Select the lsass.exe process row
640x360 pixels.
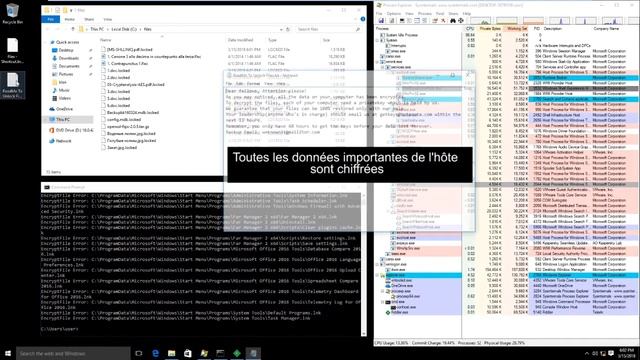pos(507,253)
